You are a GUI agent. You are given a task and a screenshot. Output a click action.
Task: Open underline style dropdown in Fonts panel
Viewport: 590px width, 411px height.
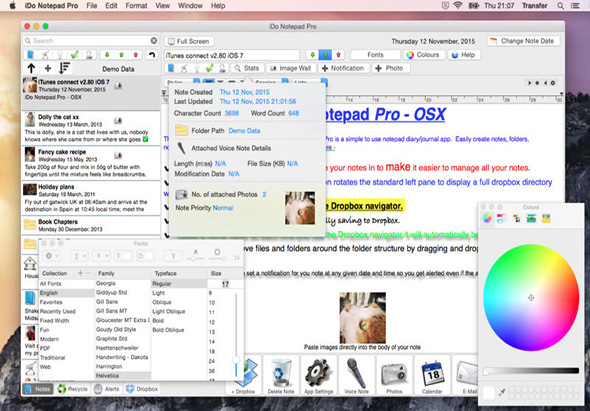pyautogui.click(x=79, y=256)
